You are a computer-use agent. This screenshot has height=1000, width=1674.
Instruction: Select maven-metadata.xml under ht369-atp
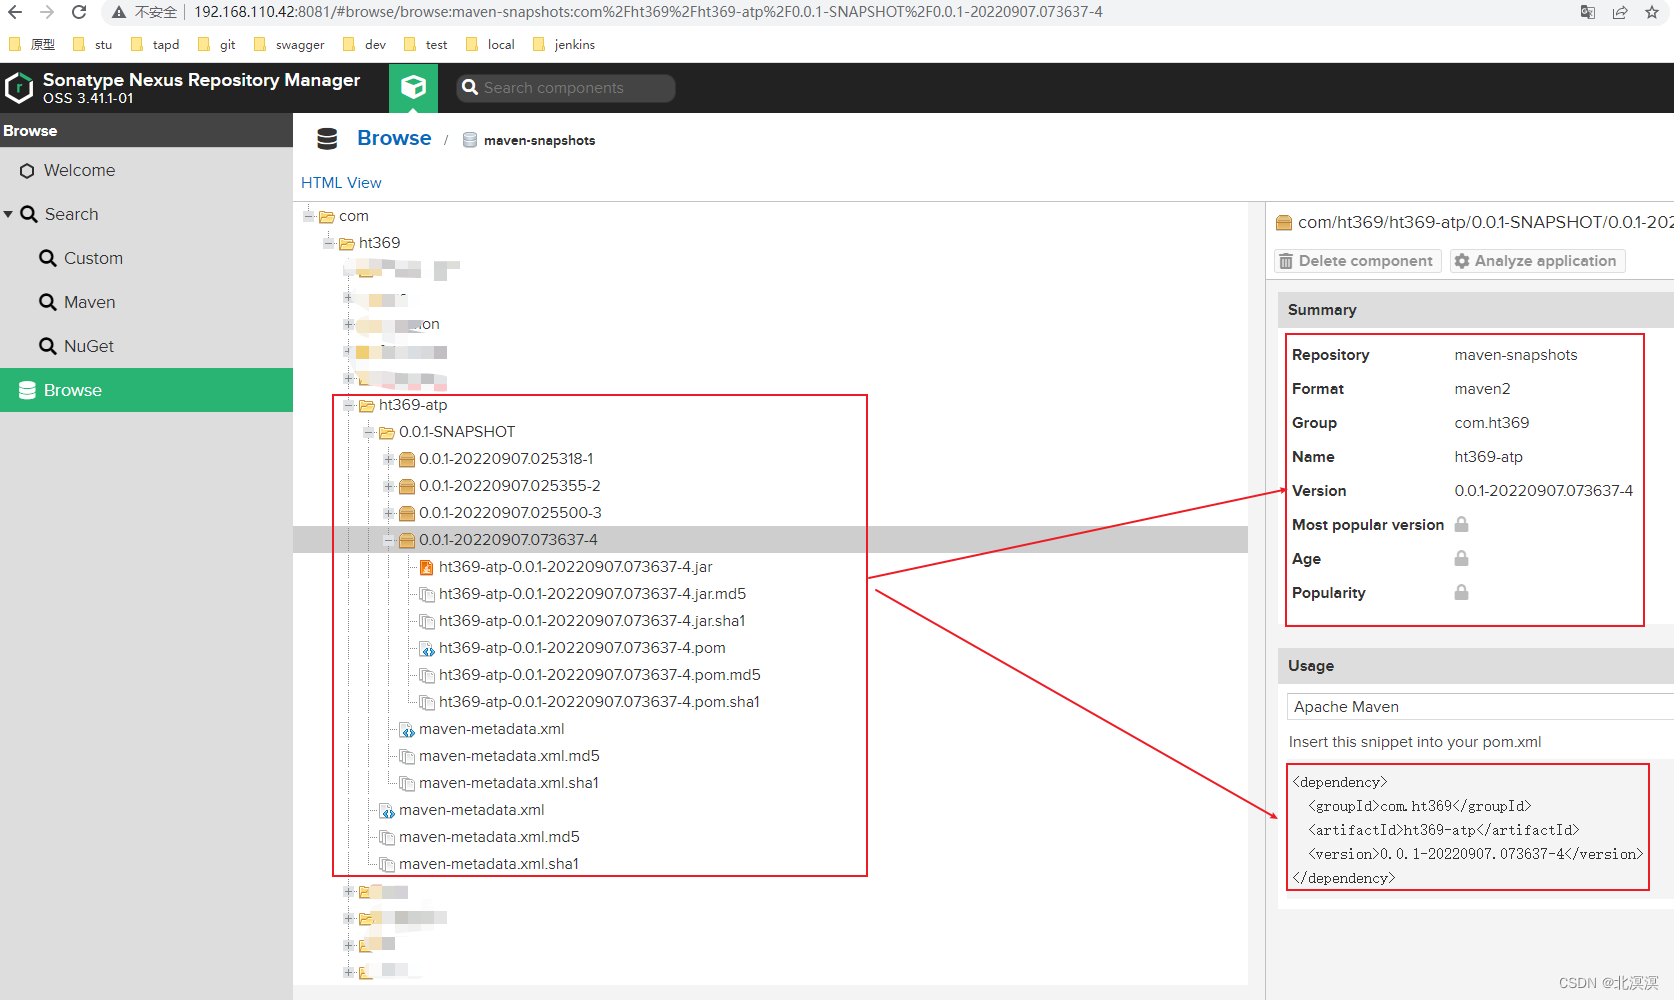point(471,810)
